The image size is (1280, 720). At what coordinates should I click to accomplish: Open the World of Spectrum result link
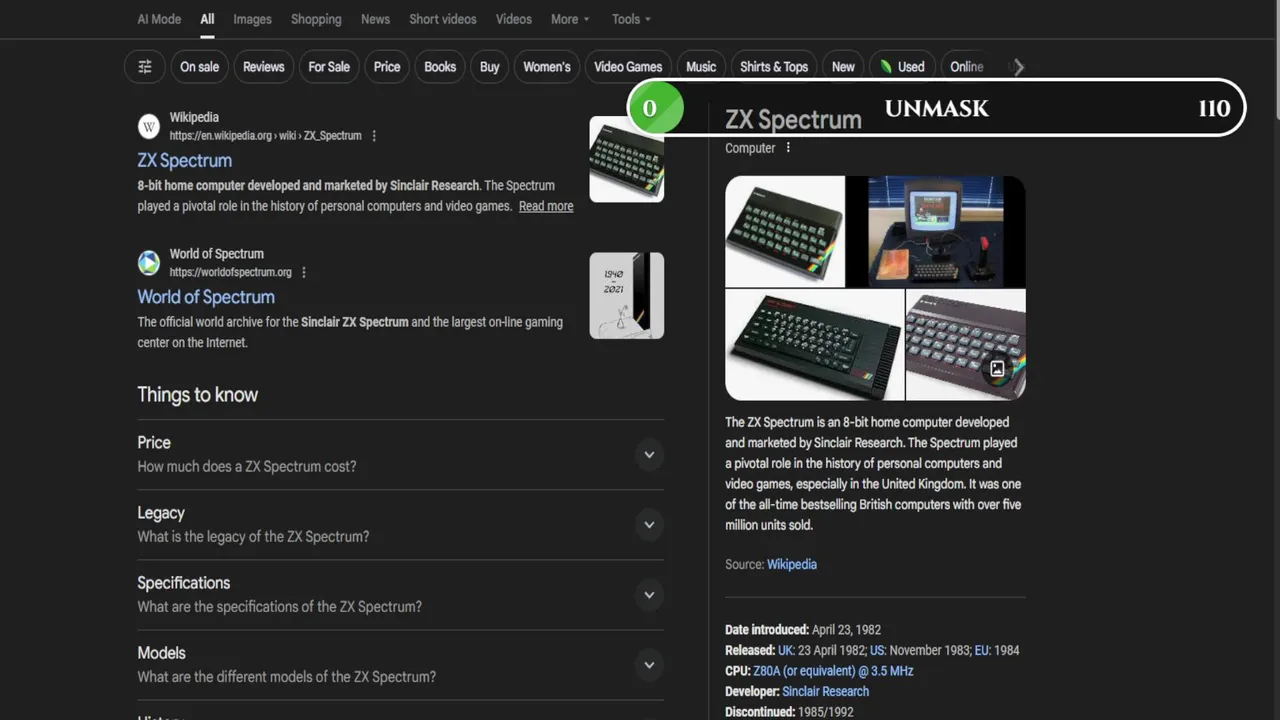click(x=206, y=297)
